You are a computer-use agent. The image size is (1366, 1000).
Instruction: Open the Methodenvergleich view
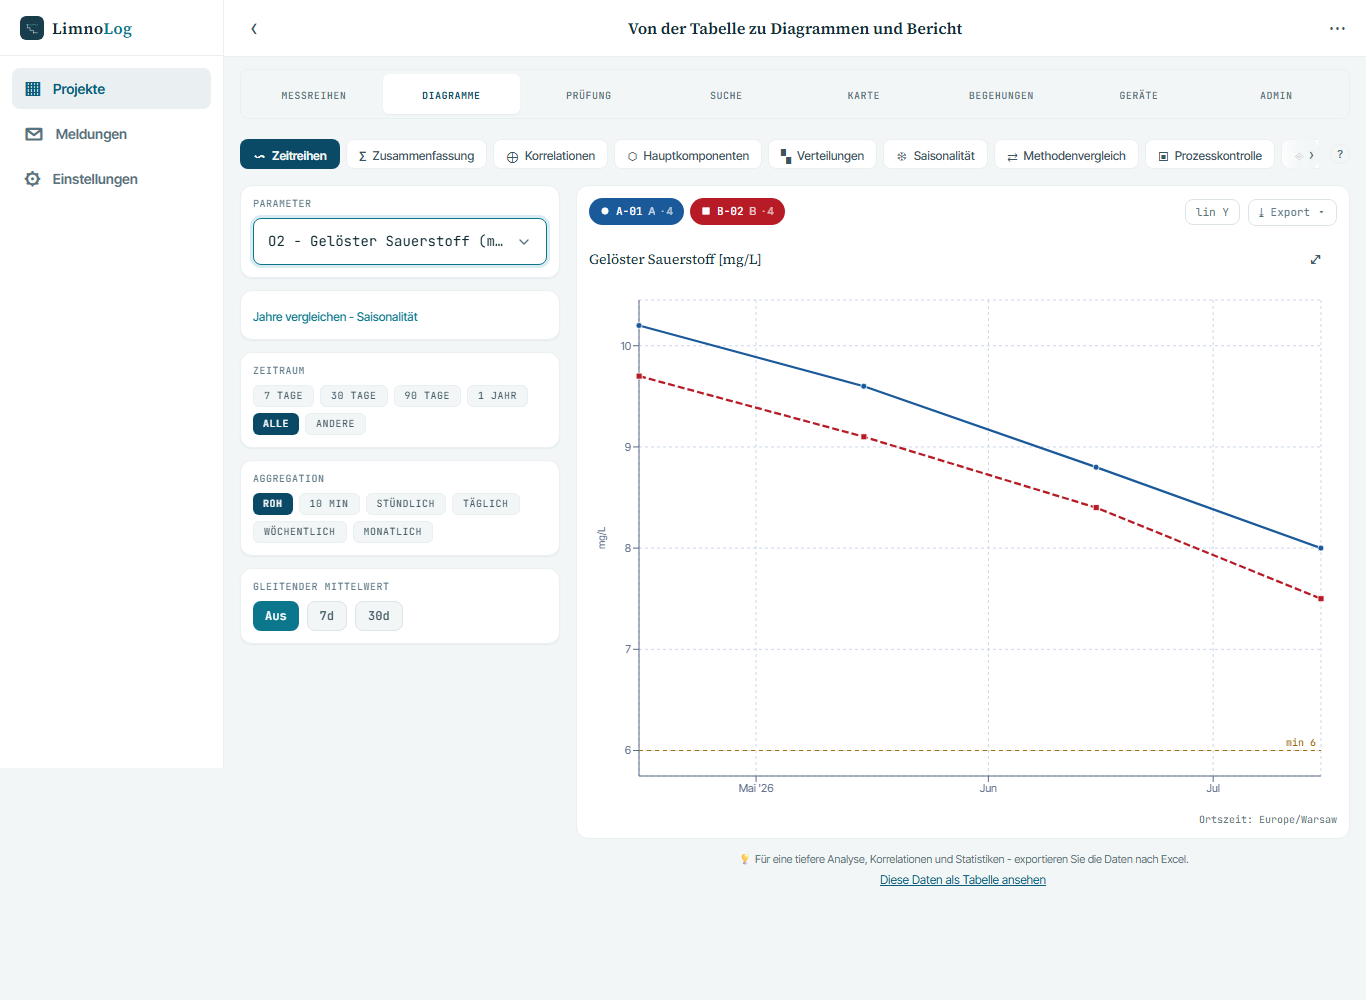pos(1066,155)
